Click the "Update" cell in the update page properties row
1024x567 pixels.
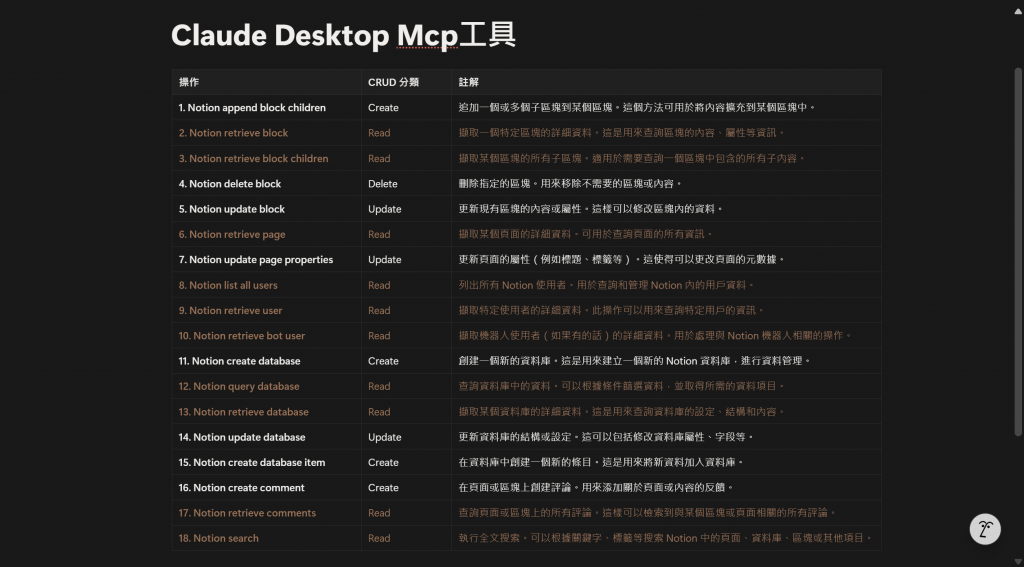pyautogui.click(x=406, y=259)
